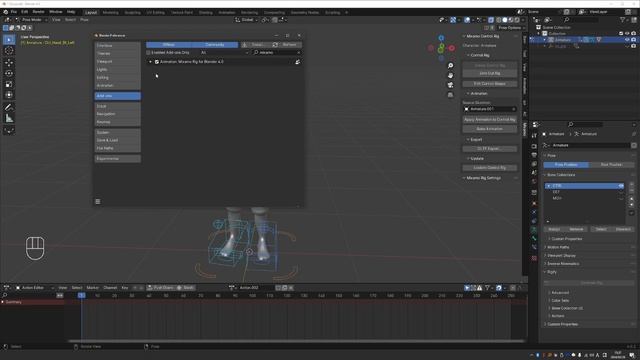Toggle Official add-ons filter
Screen dimensions: 640x360
(x=169, y=44)
